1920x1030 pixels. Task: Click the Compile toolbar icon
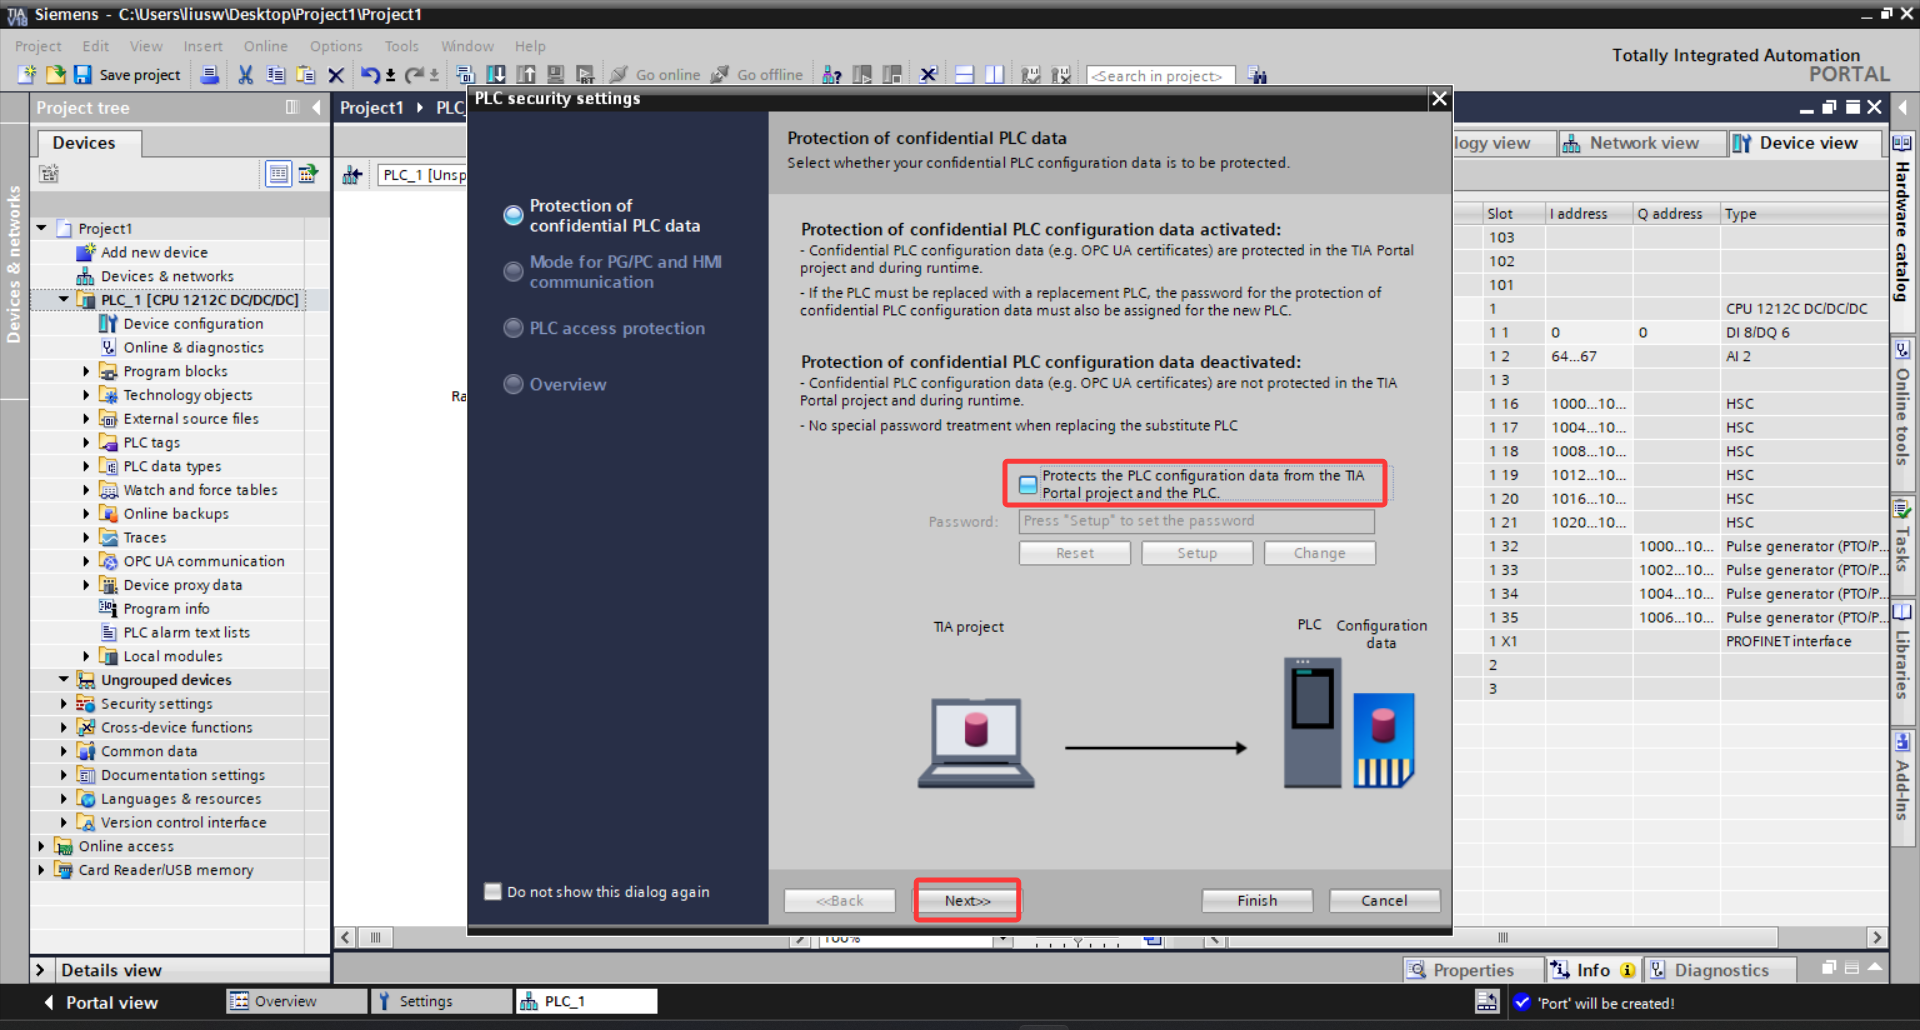point(465,74)
